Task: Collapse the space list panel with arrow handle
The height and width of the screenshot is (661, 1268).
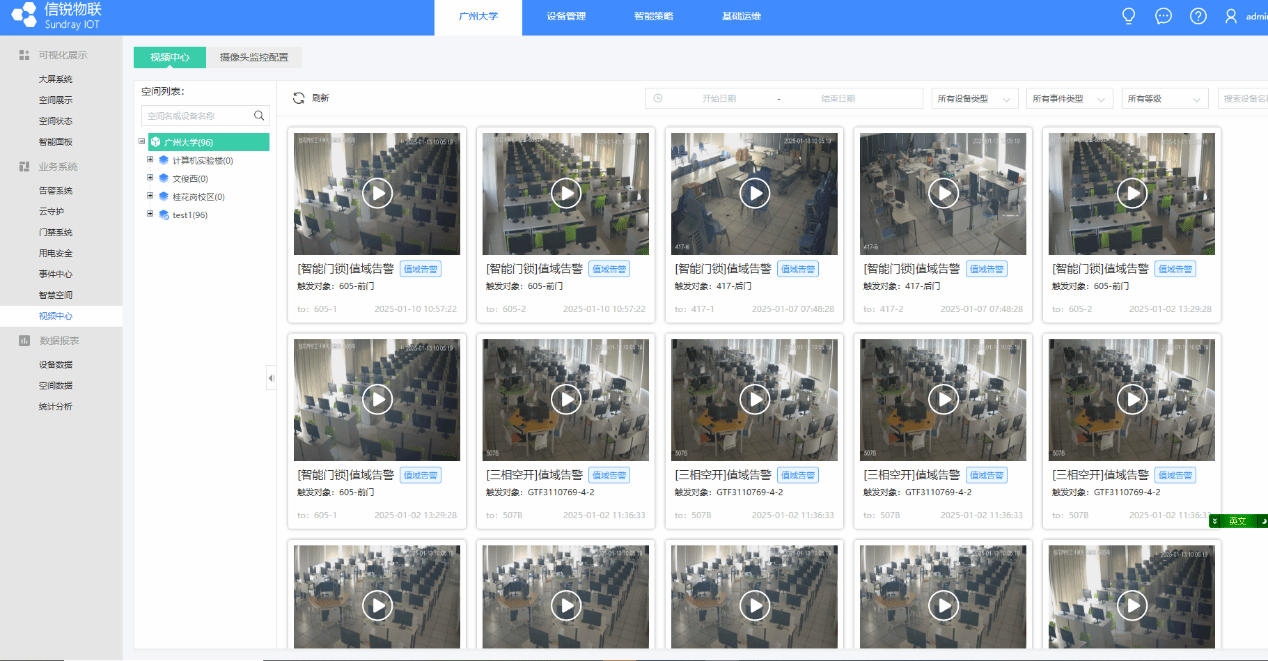Action: (x=271, y=378)
